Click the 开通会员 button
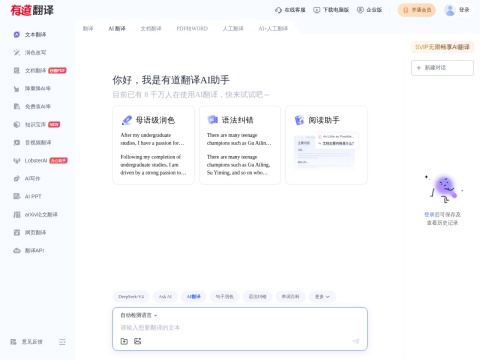 417,10
